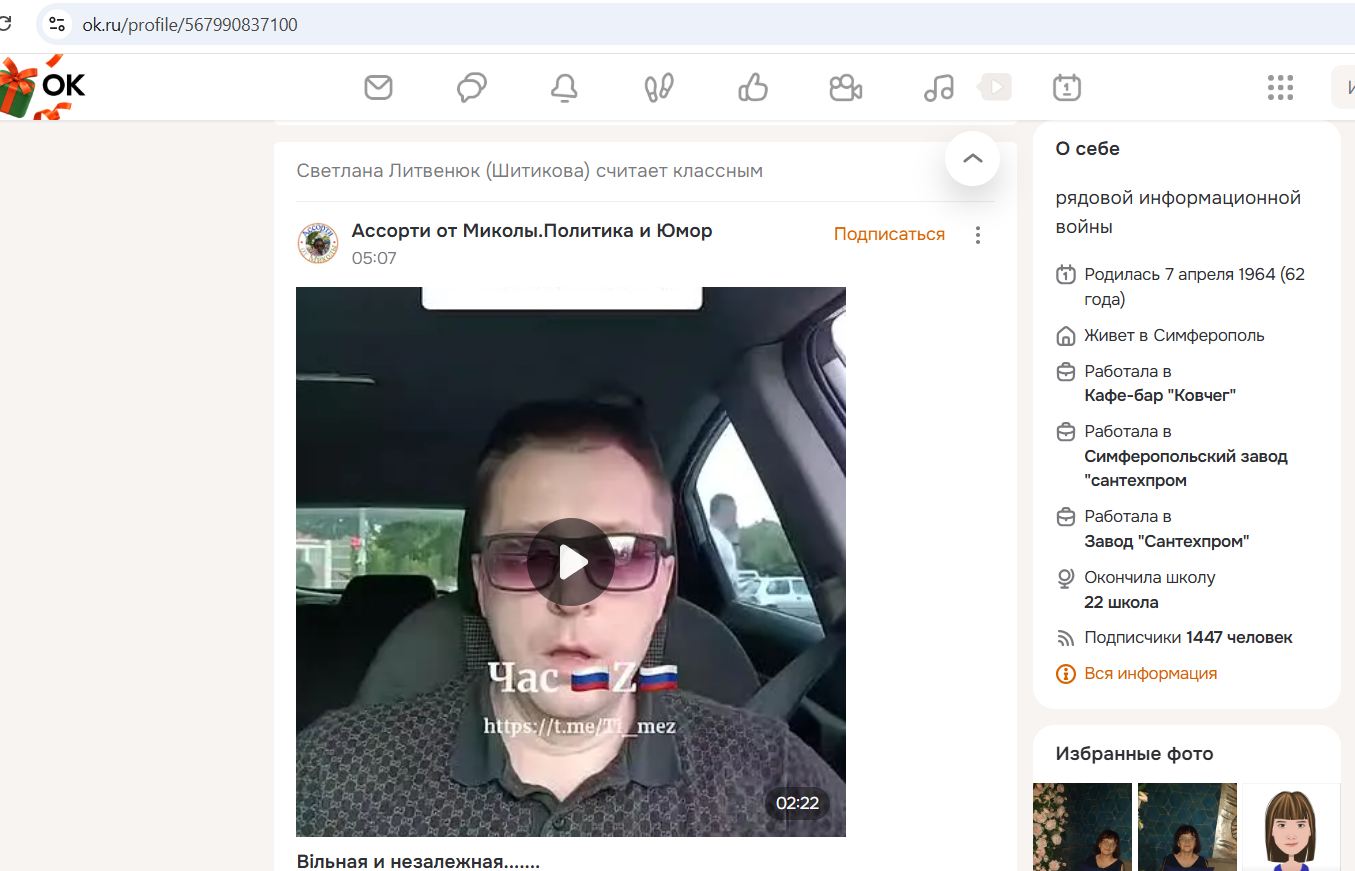Click the post caption Вільная и незалежная
1355x871 pixels.
click(x=418, y=861)
